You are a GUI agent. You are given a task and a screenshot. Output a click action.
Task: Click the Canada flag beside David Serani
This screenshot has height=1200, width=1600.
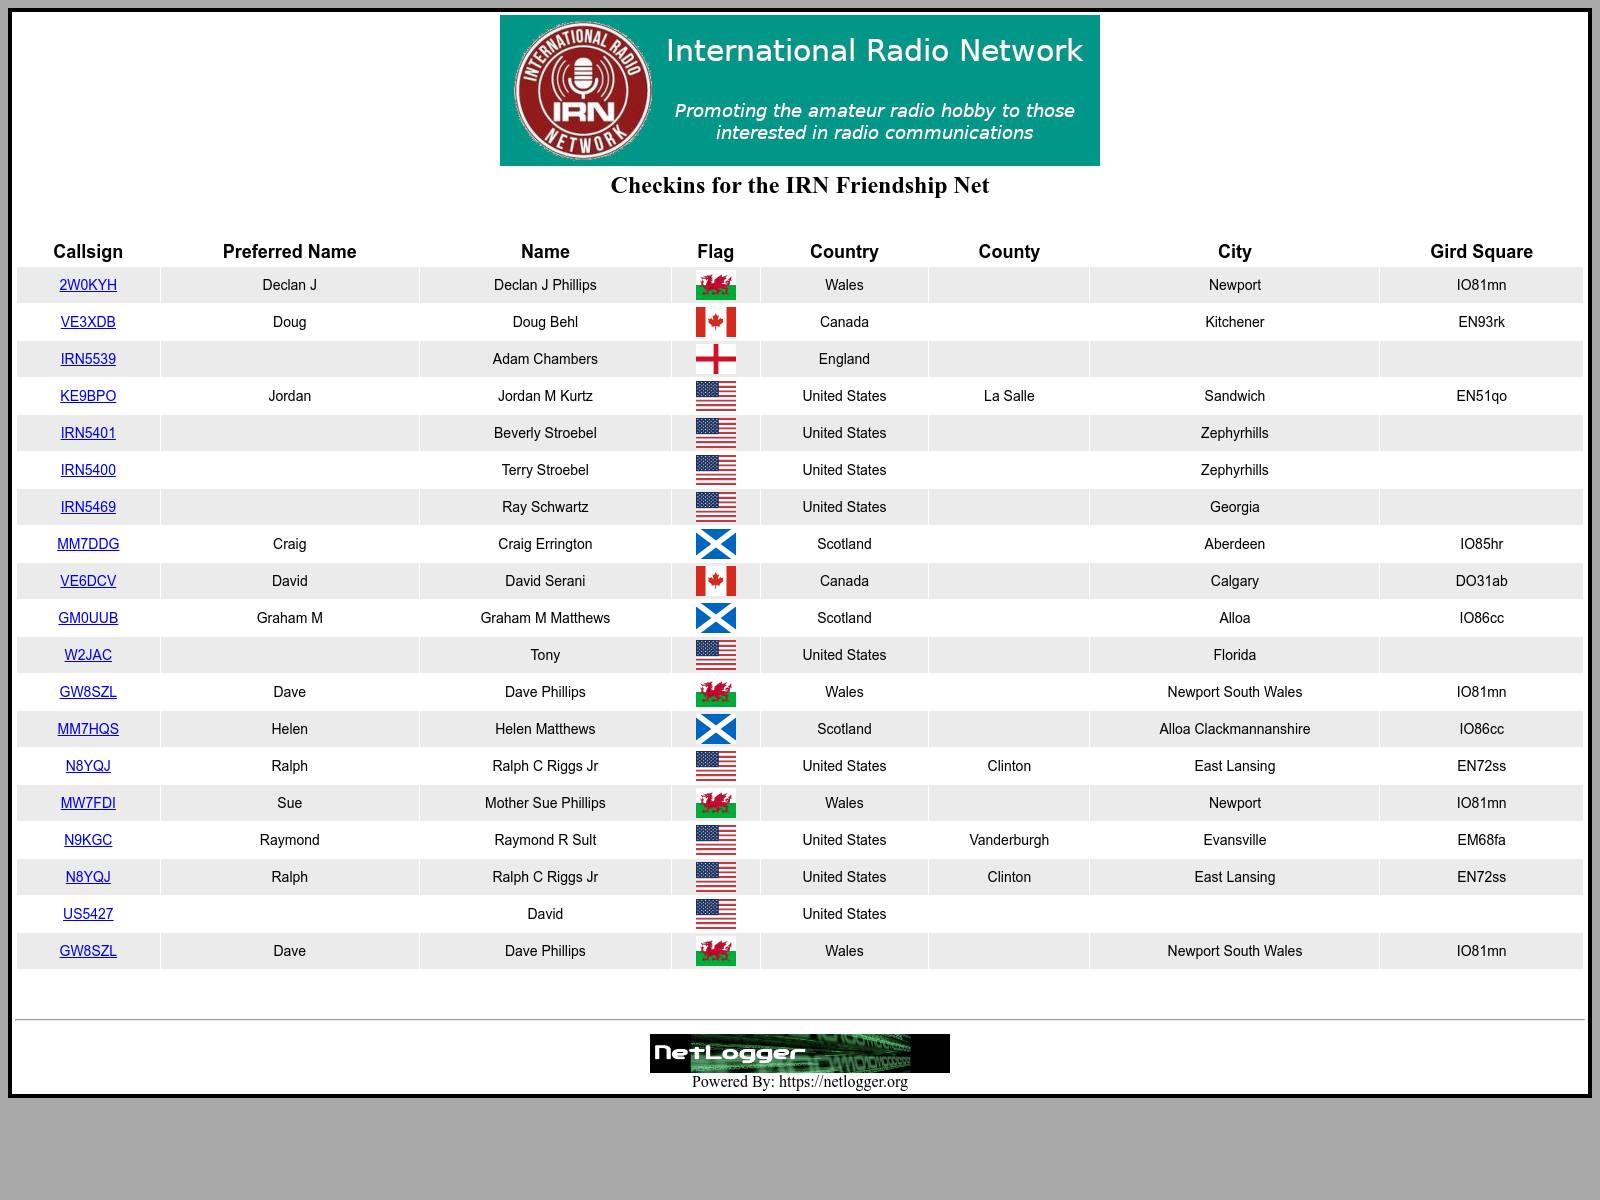tap(715, 582)
